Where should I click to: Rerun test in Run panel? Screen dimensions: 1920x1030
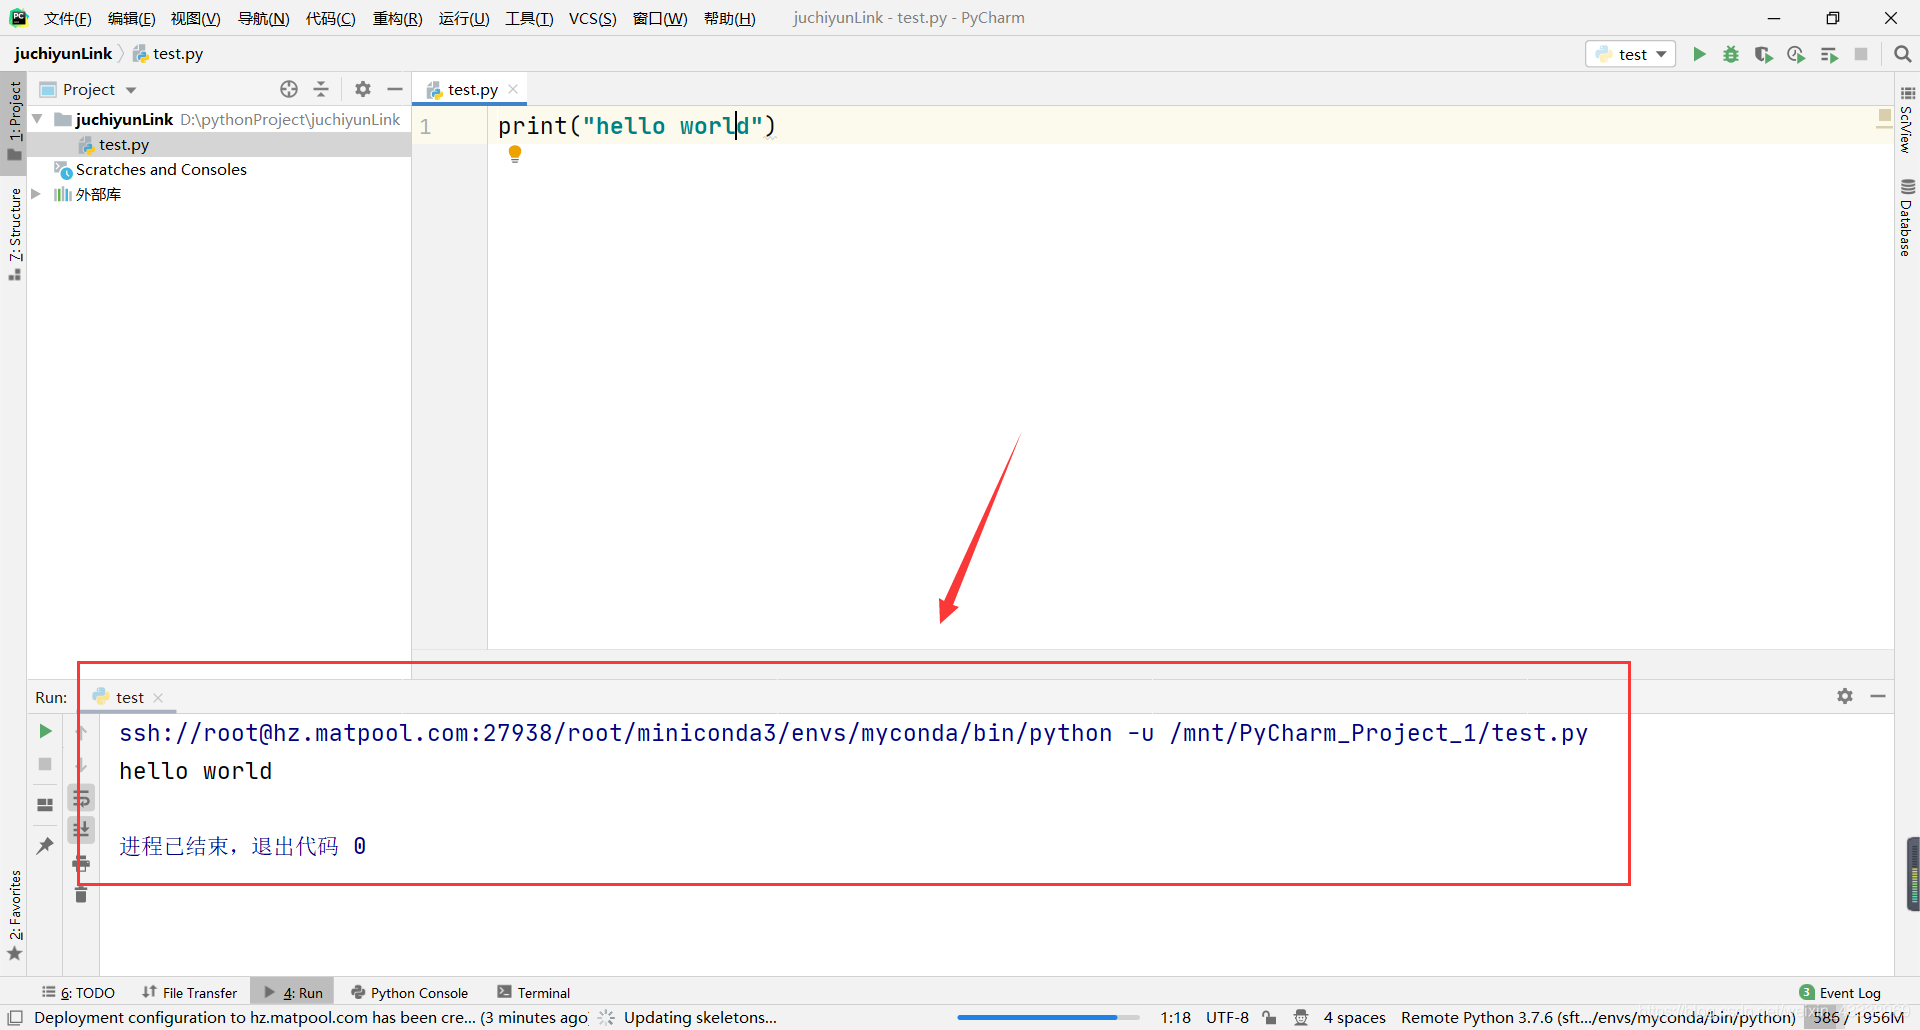(45, 731)
